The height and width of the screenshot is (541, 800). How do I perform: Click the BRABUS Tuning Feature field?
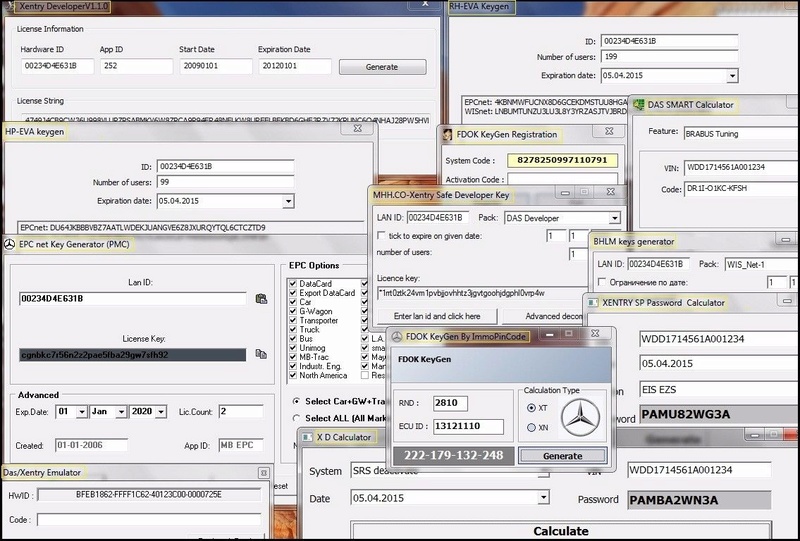[741, 134]
